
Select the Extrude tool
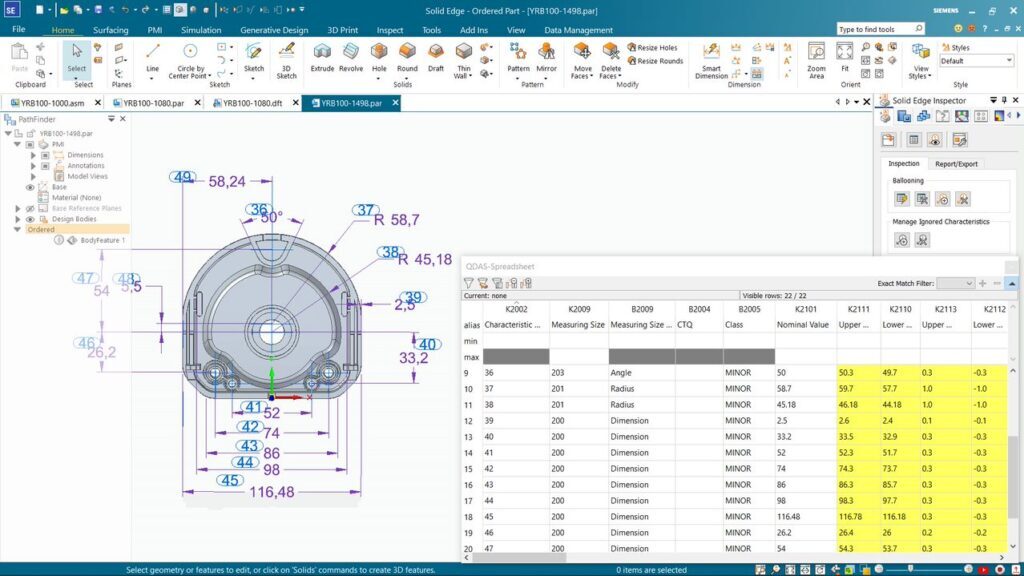click(322, 57)
